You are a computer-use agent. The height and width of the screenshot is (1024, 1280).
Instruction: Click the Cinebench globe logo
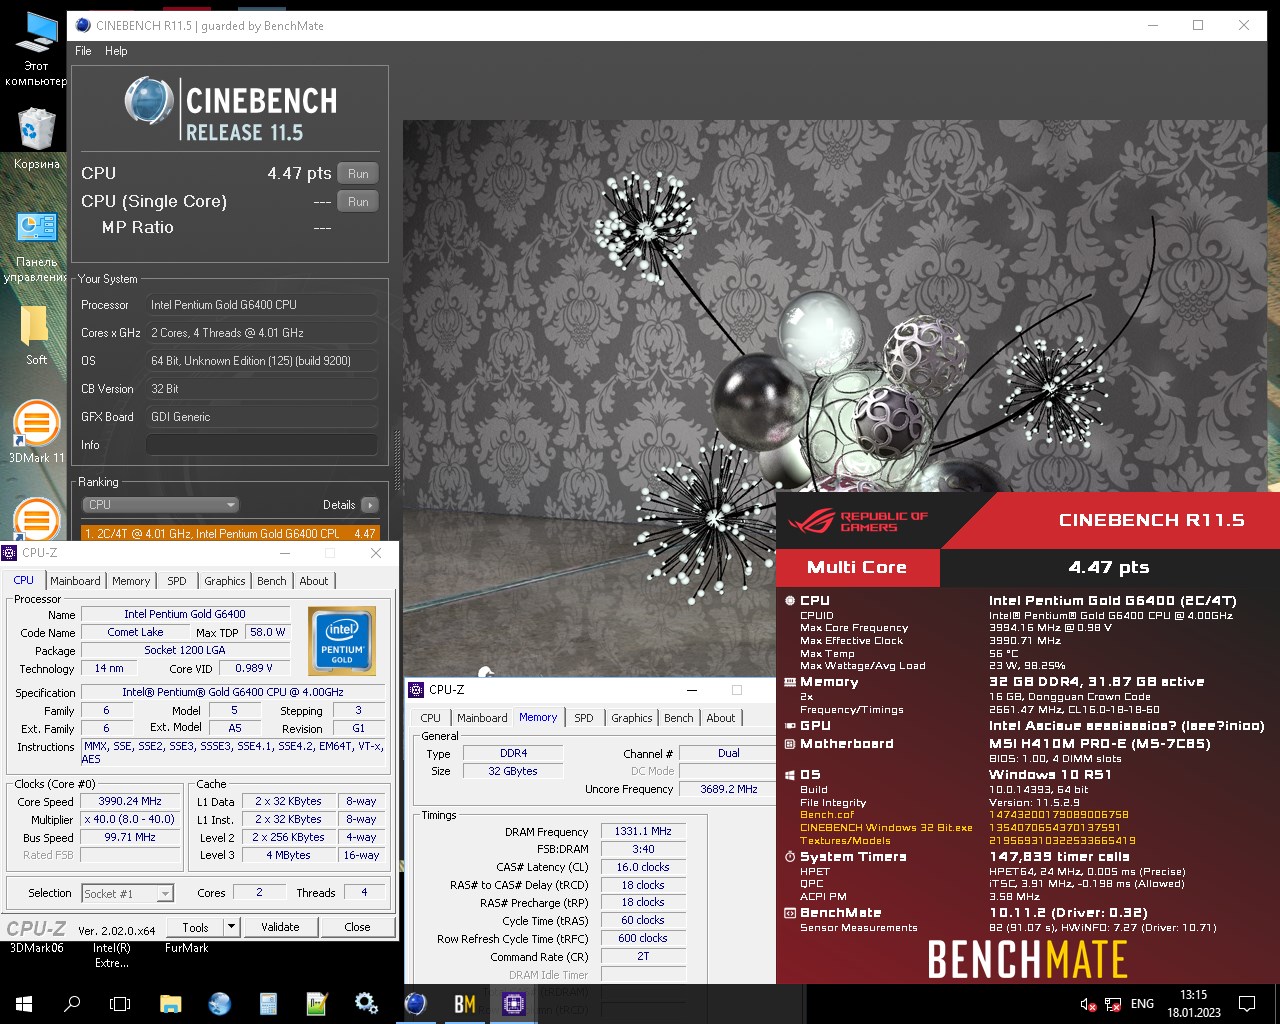(149, 101)
